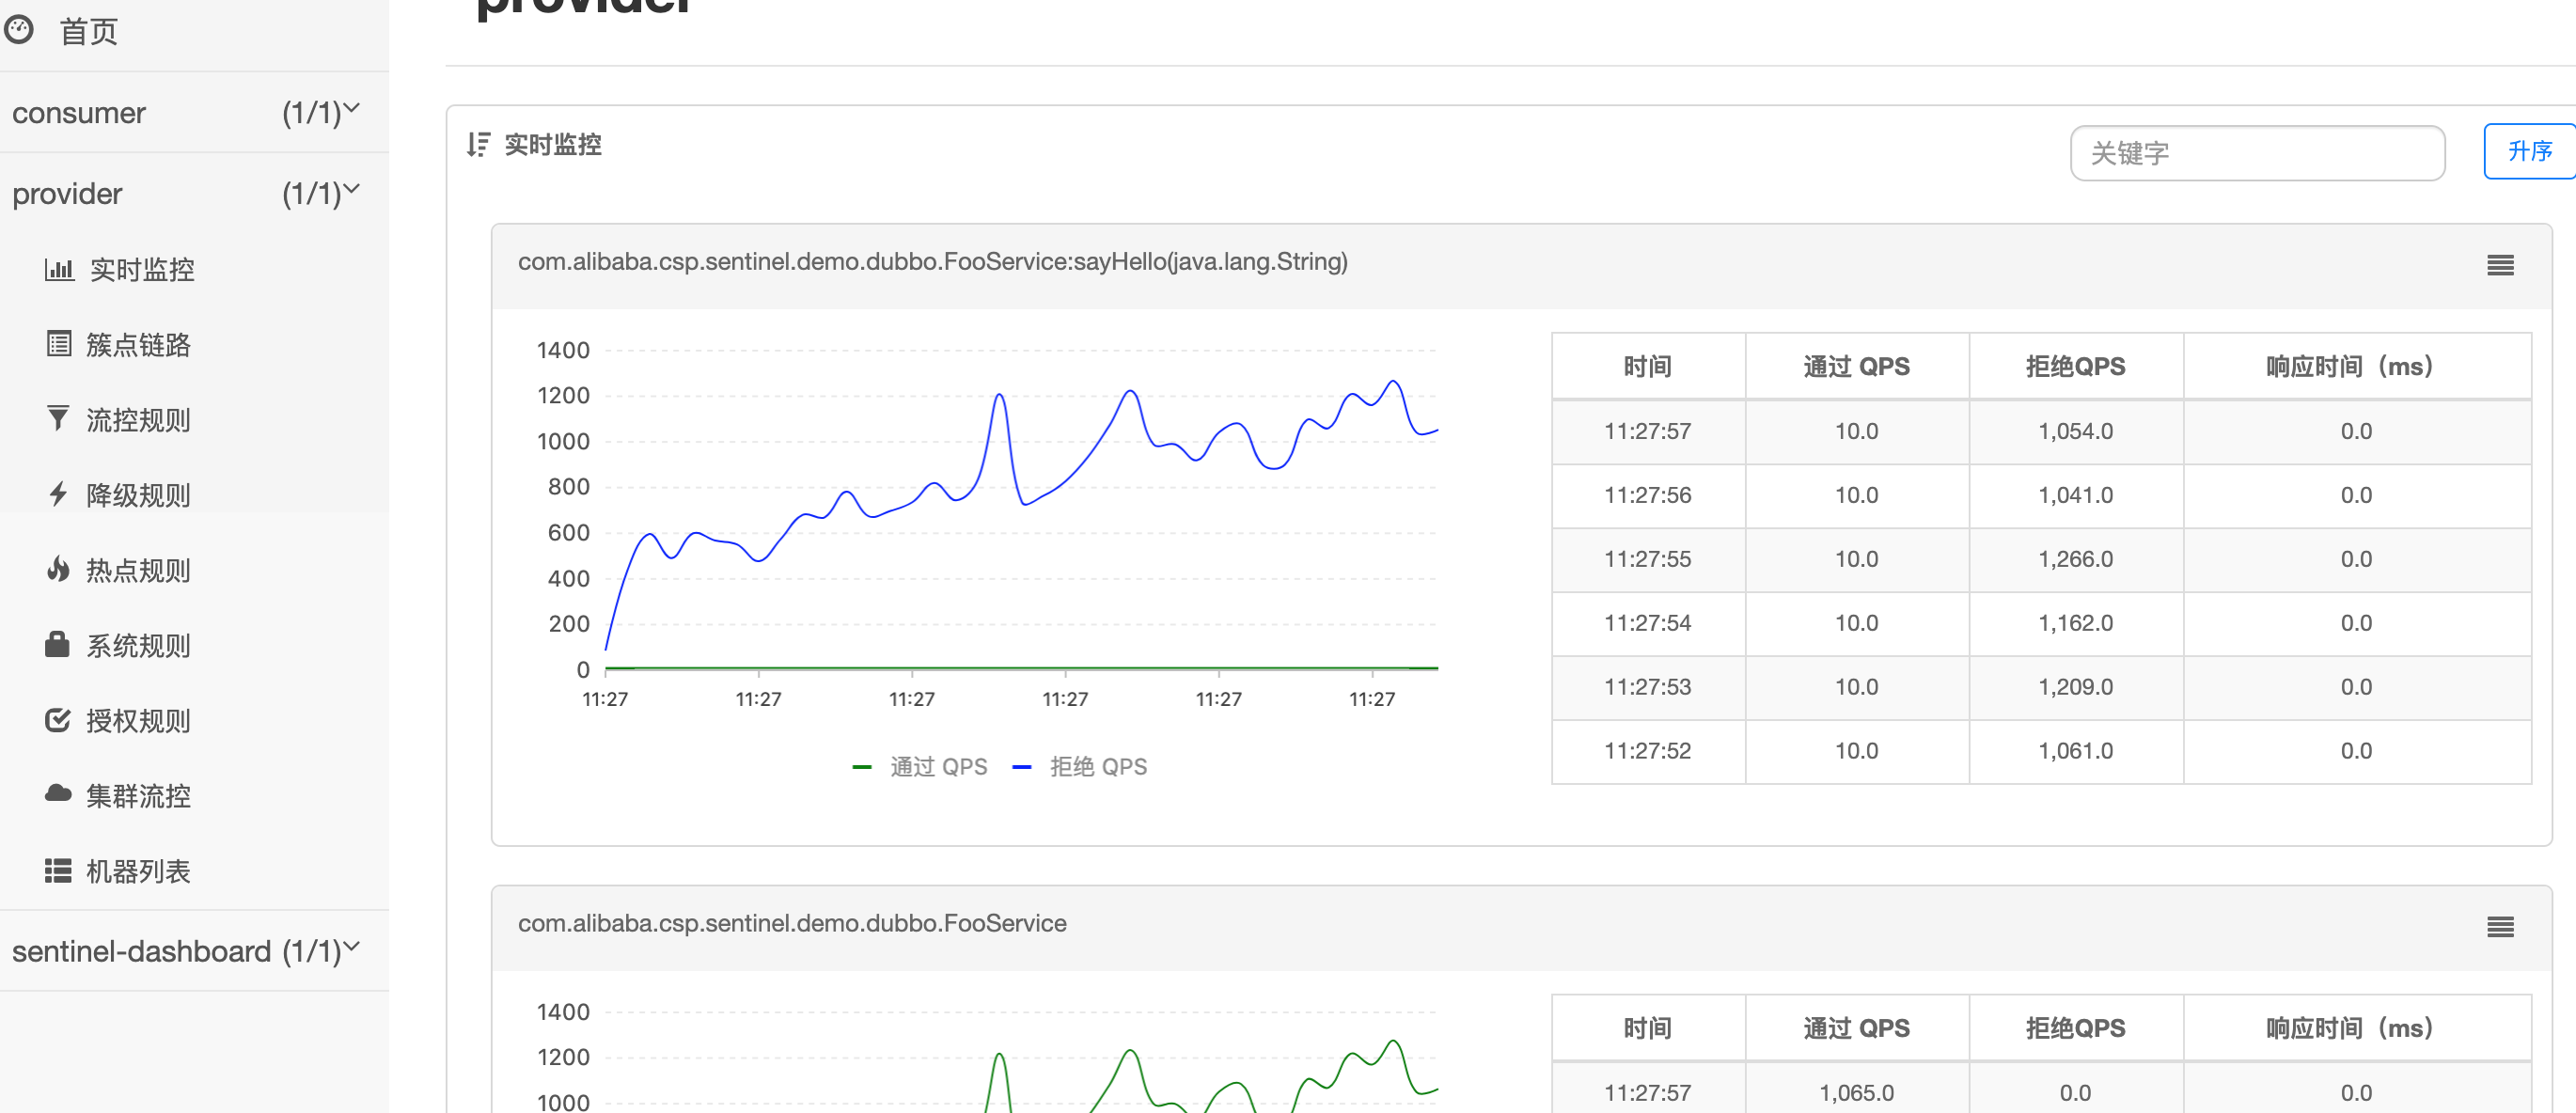Click the sort icon beside 实时监控 heading
This screenshot has width=2576, height=1113.
click(x=479, y=145)
